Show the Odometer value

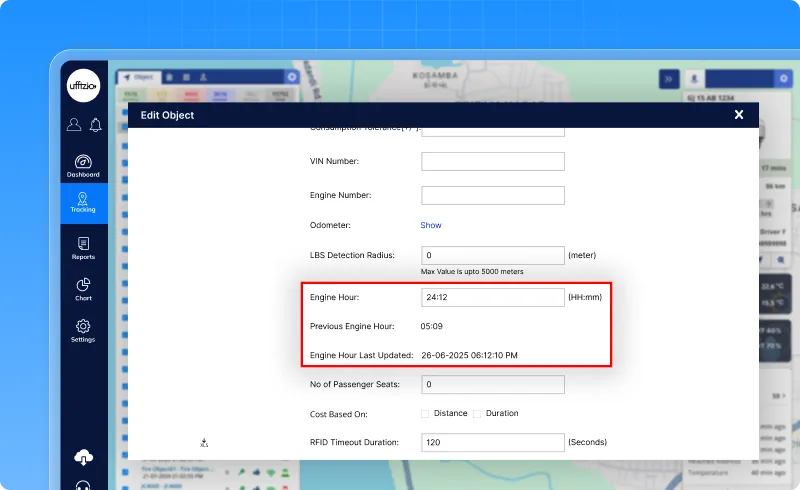pos(430,225)
